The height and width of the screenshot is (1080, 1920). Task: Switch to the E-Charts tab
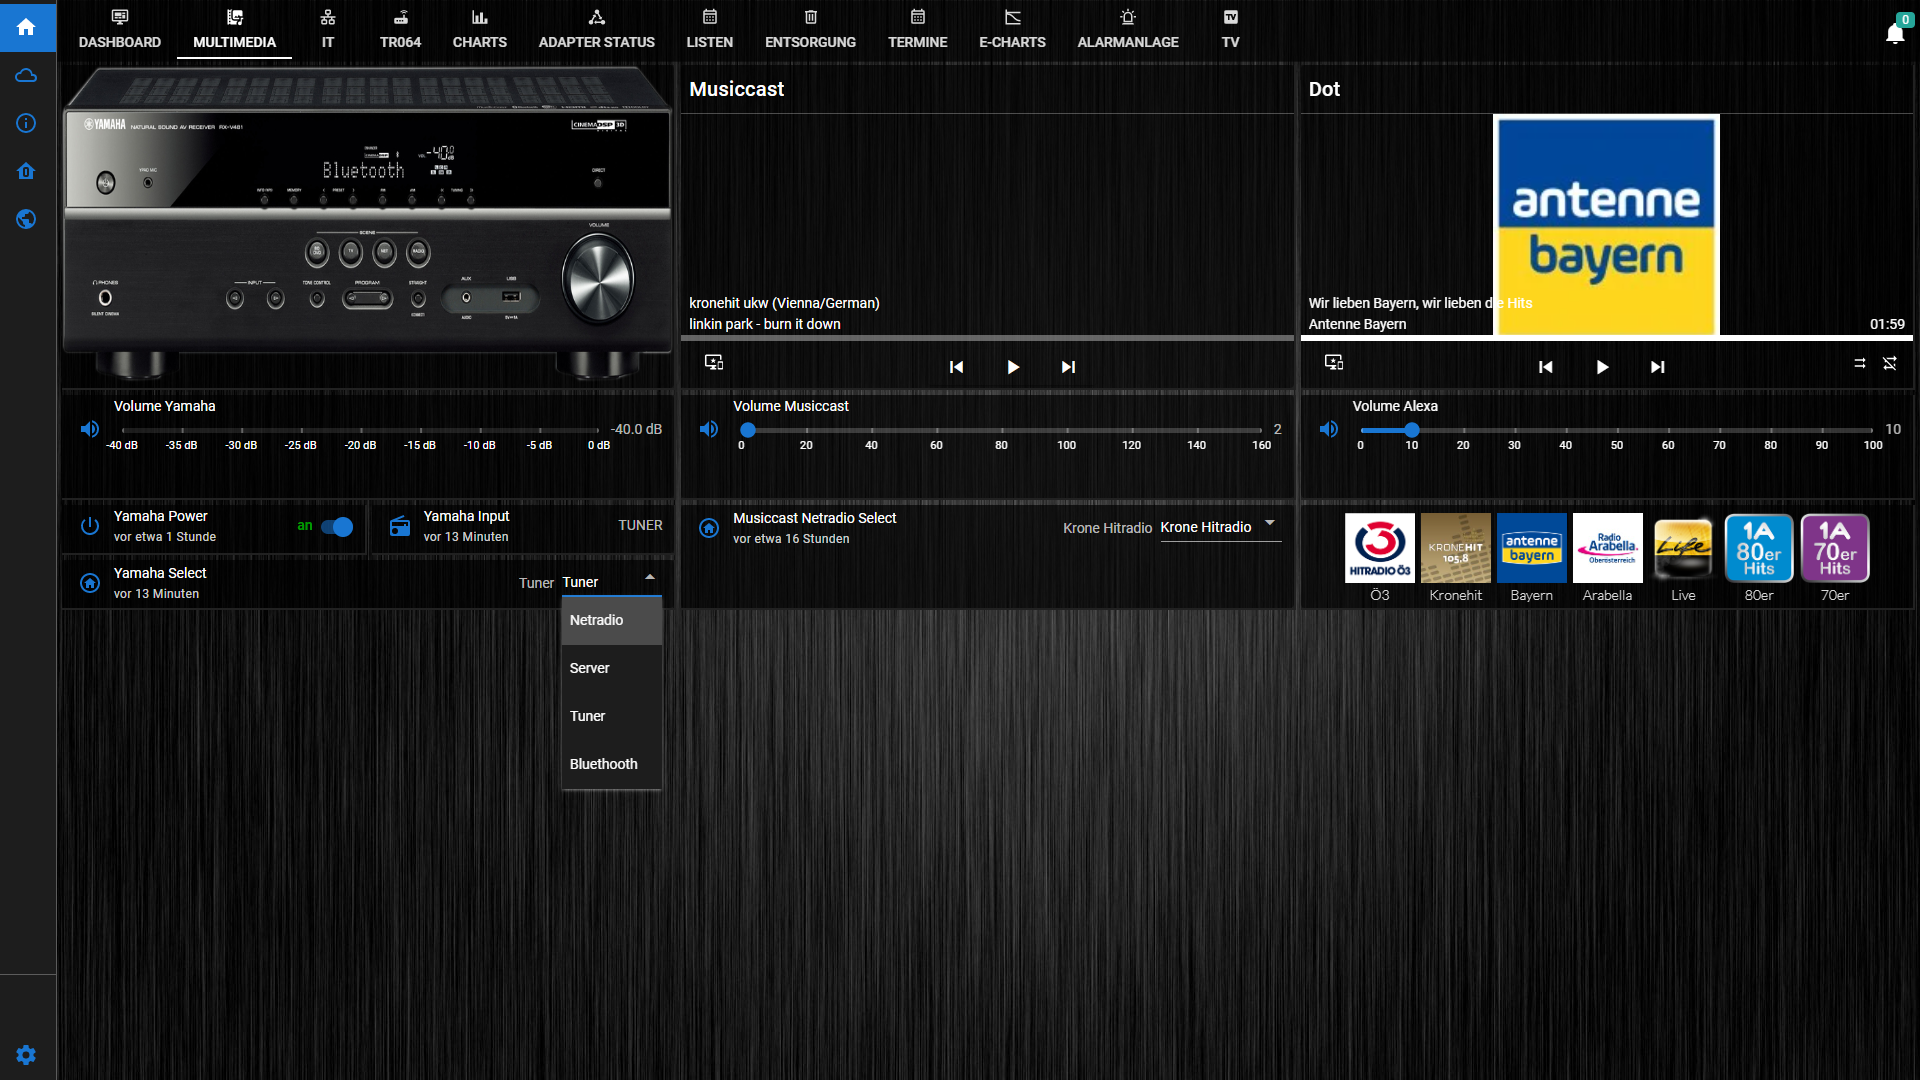pyautogui.click(x=1013, y=30)
